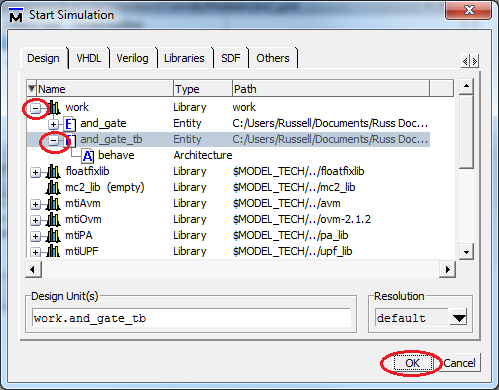This screenshot has height=390, width=499.
Task: Select the behave architecture row
Action: click(228, 156)
